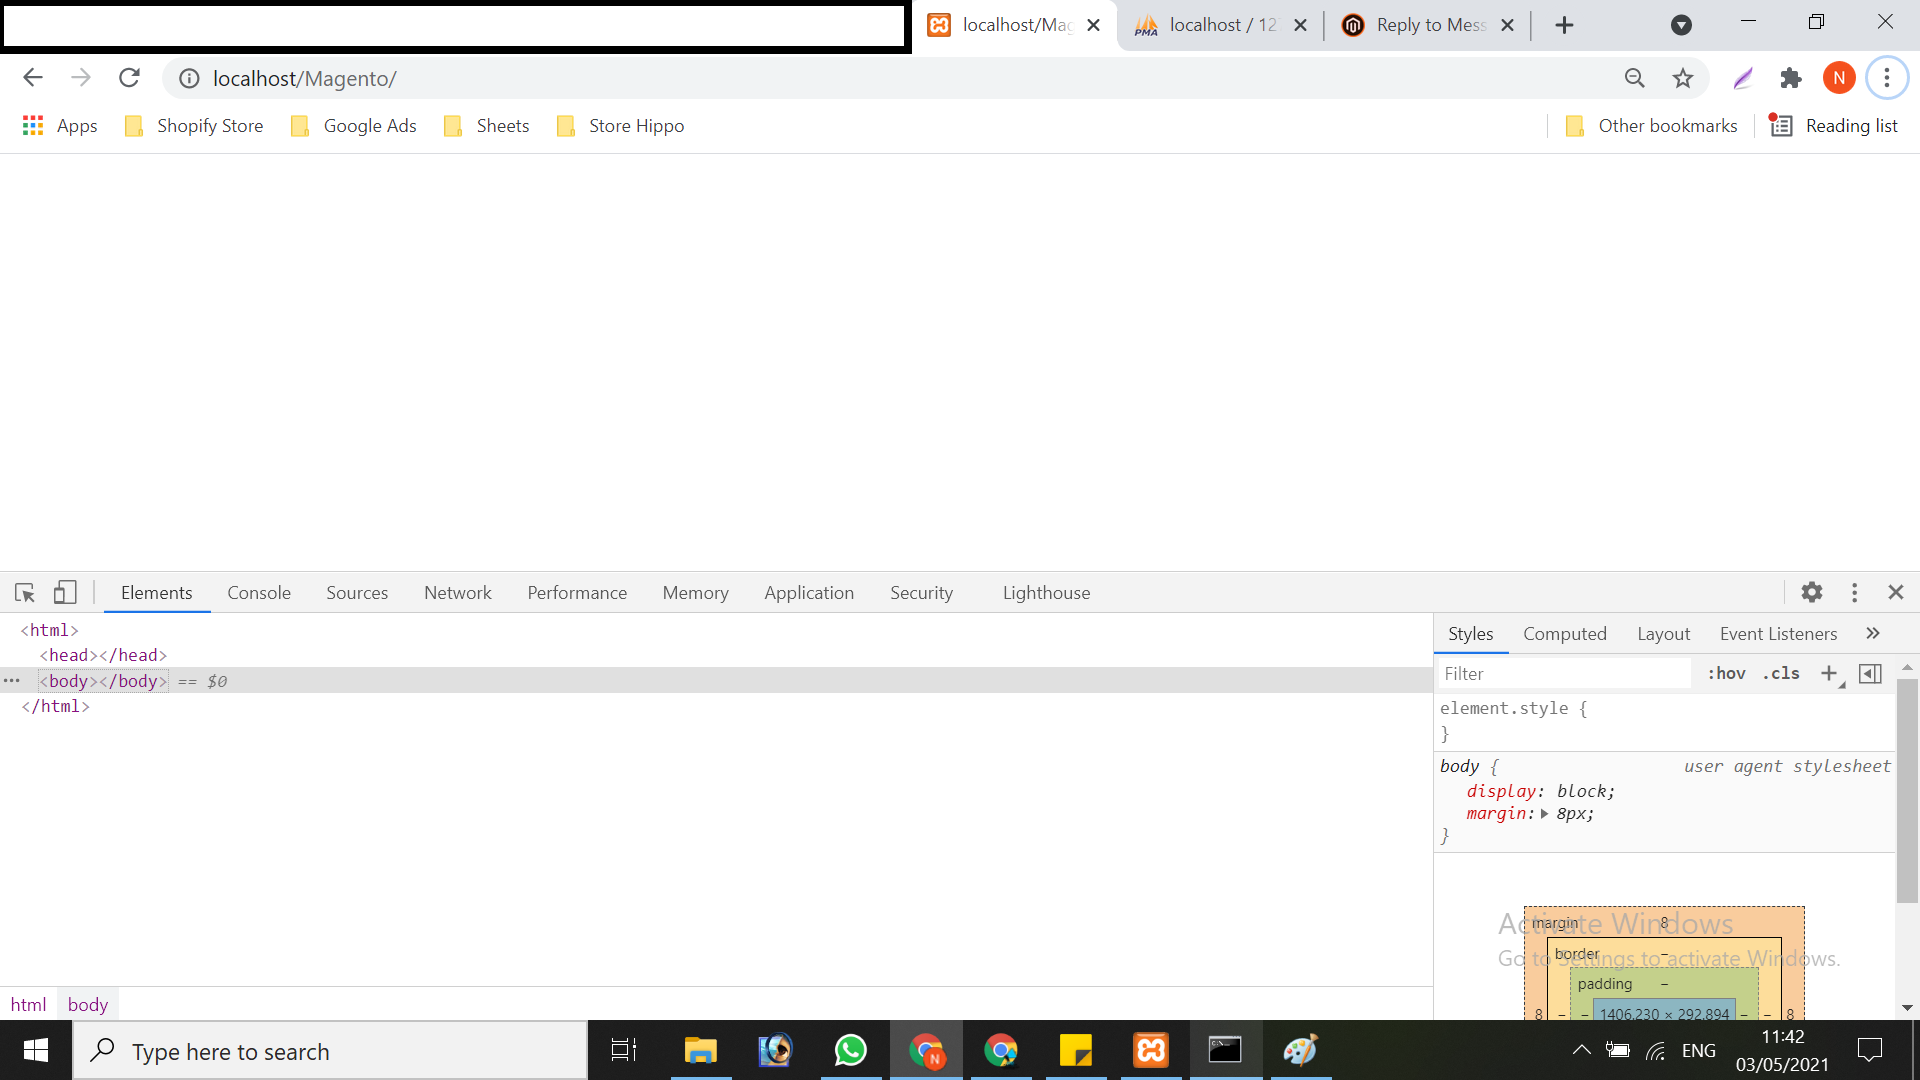
Task: Toggle the device toolbar
Action: [x=64, y=592]
